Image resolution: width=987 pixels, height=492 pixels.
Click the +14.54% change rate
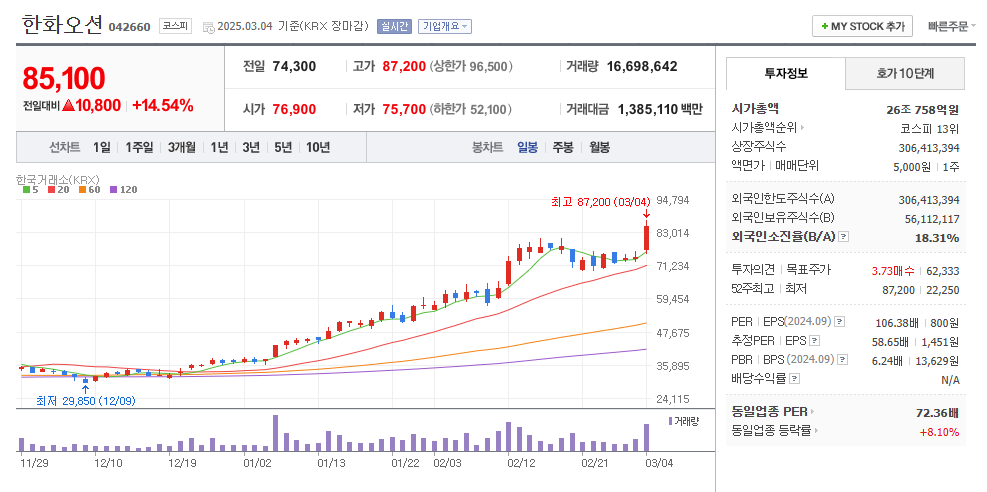click(x=162, y=106)
